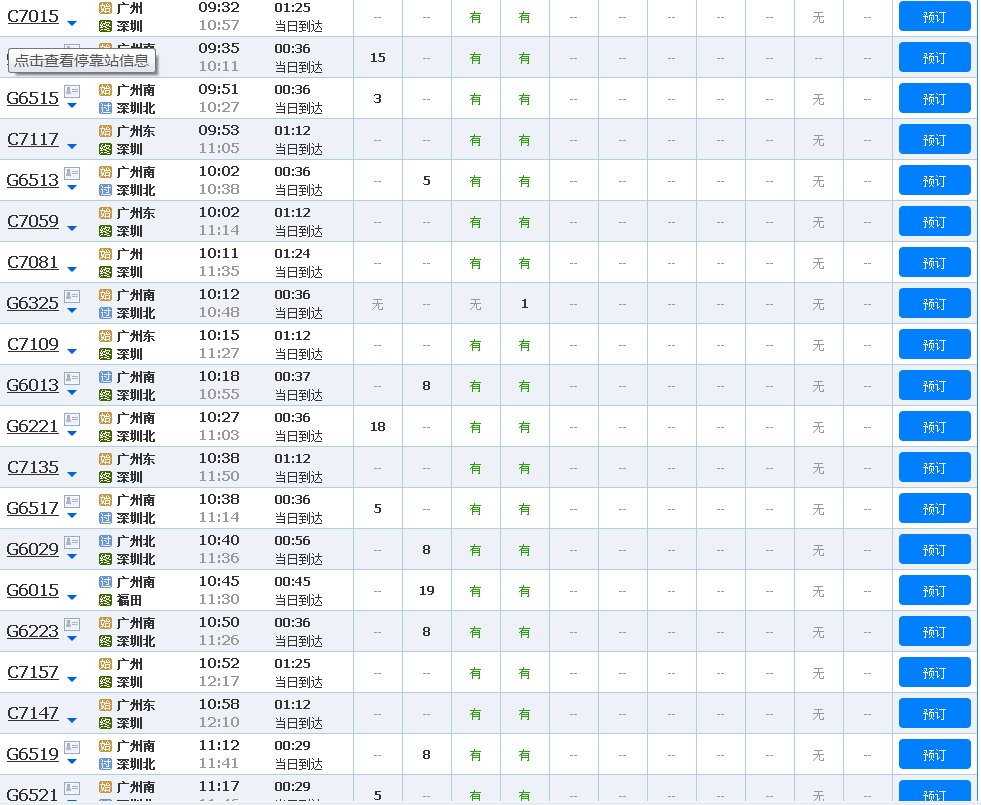Image resolution: width=981 pixels, height=805 pixels.
Task: Click the 始 origin tag for C7081
Action: click(104, 253)
